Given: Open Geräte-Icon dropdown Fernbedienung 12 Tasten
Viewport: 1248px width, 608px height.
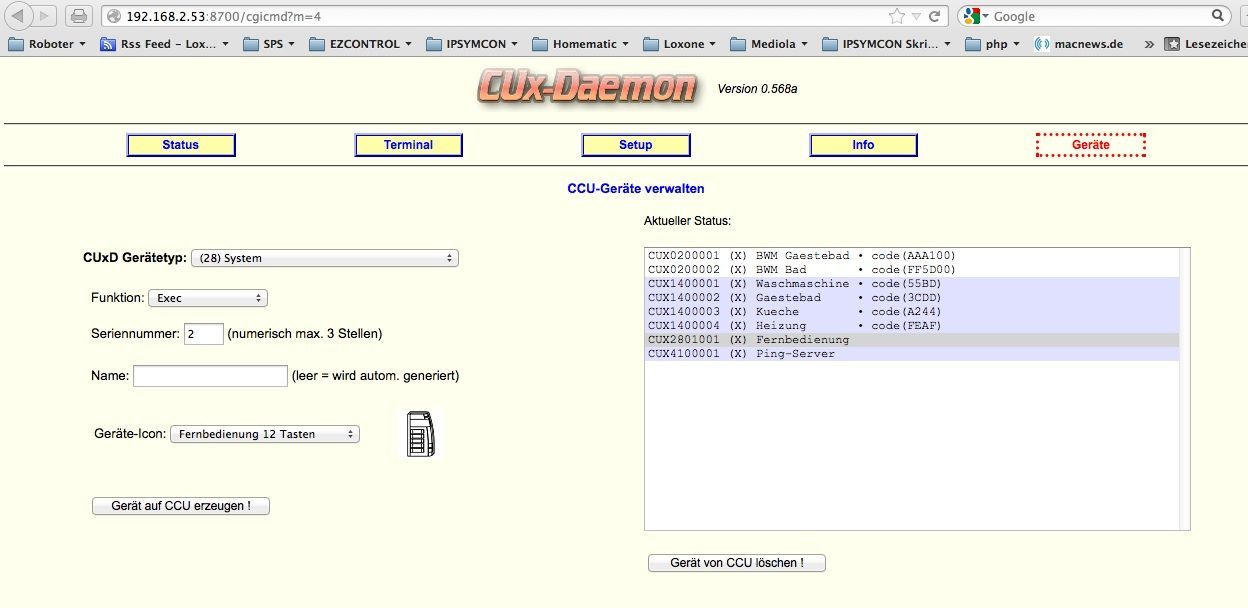Looking at the screenshot, I should pyautogui.click(x=265, y=434).
